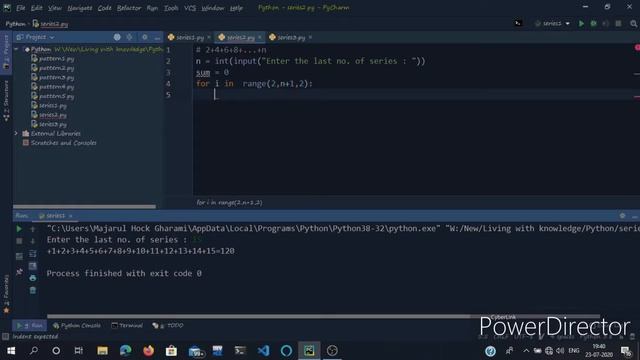
Task: Expand External Libraries node
Action: [x=16, y=133]
